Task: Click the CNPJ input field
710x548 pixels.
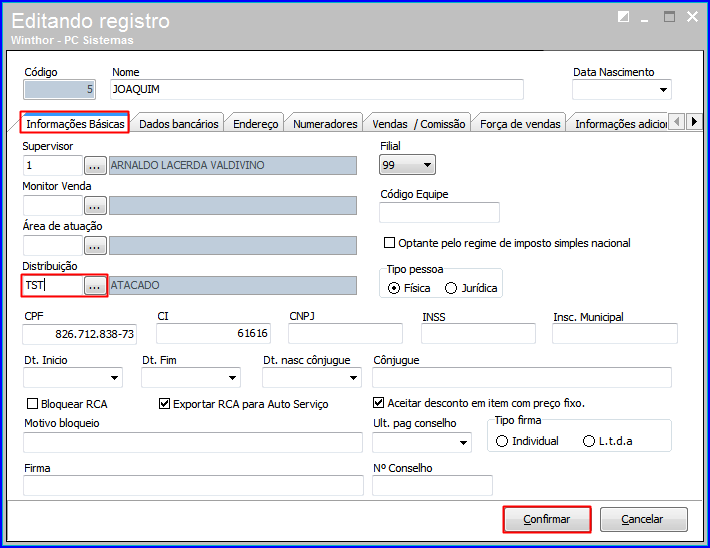Action: tap(345, 334)
